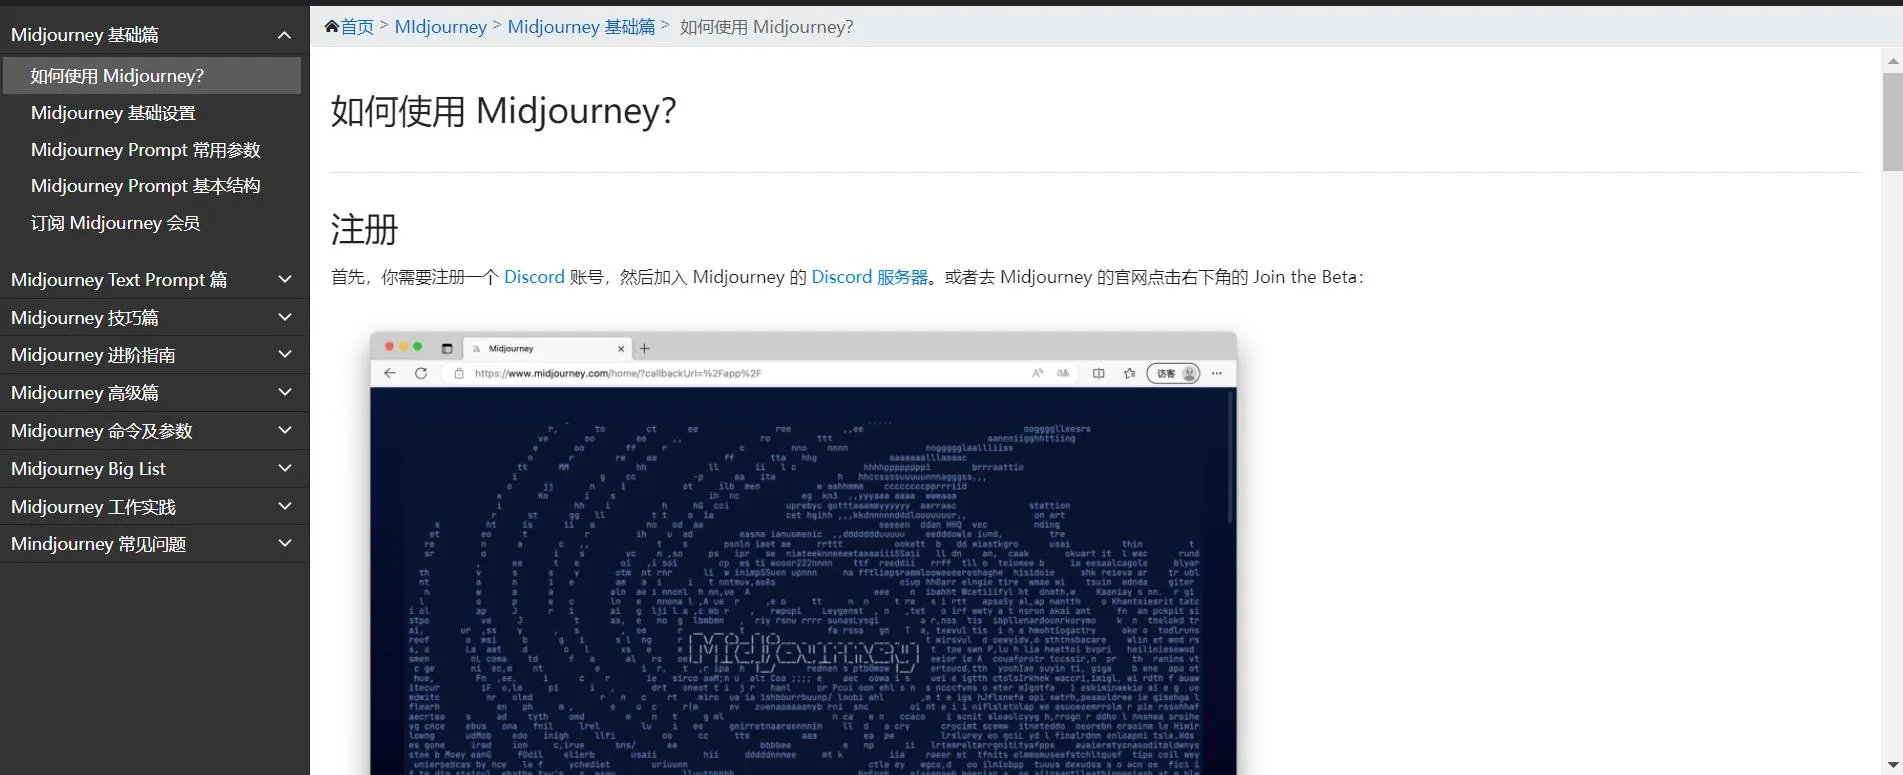Click the home icon in breadcrumb
The height and width of the screenshot is (775, 1903).
[332, 27]
